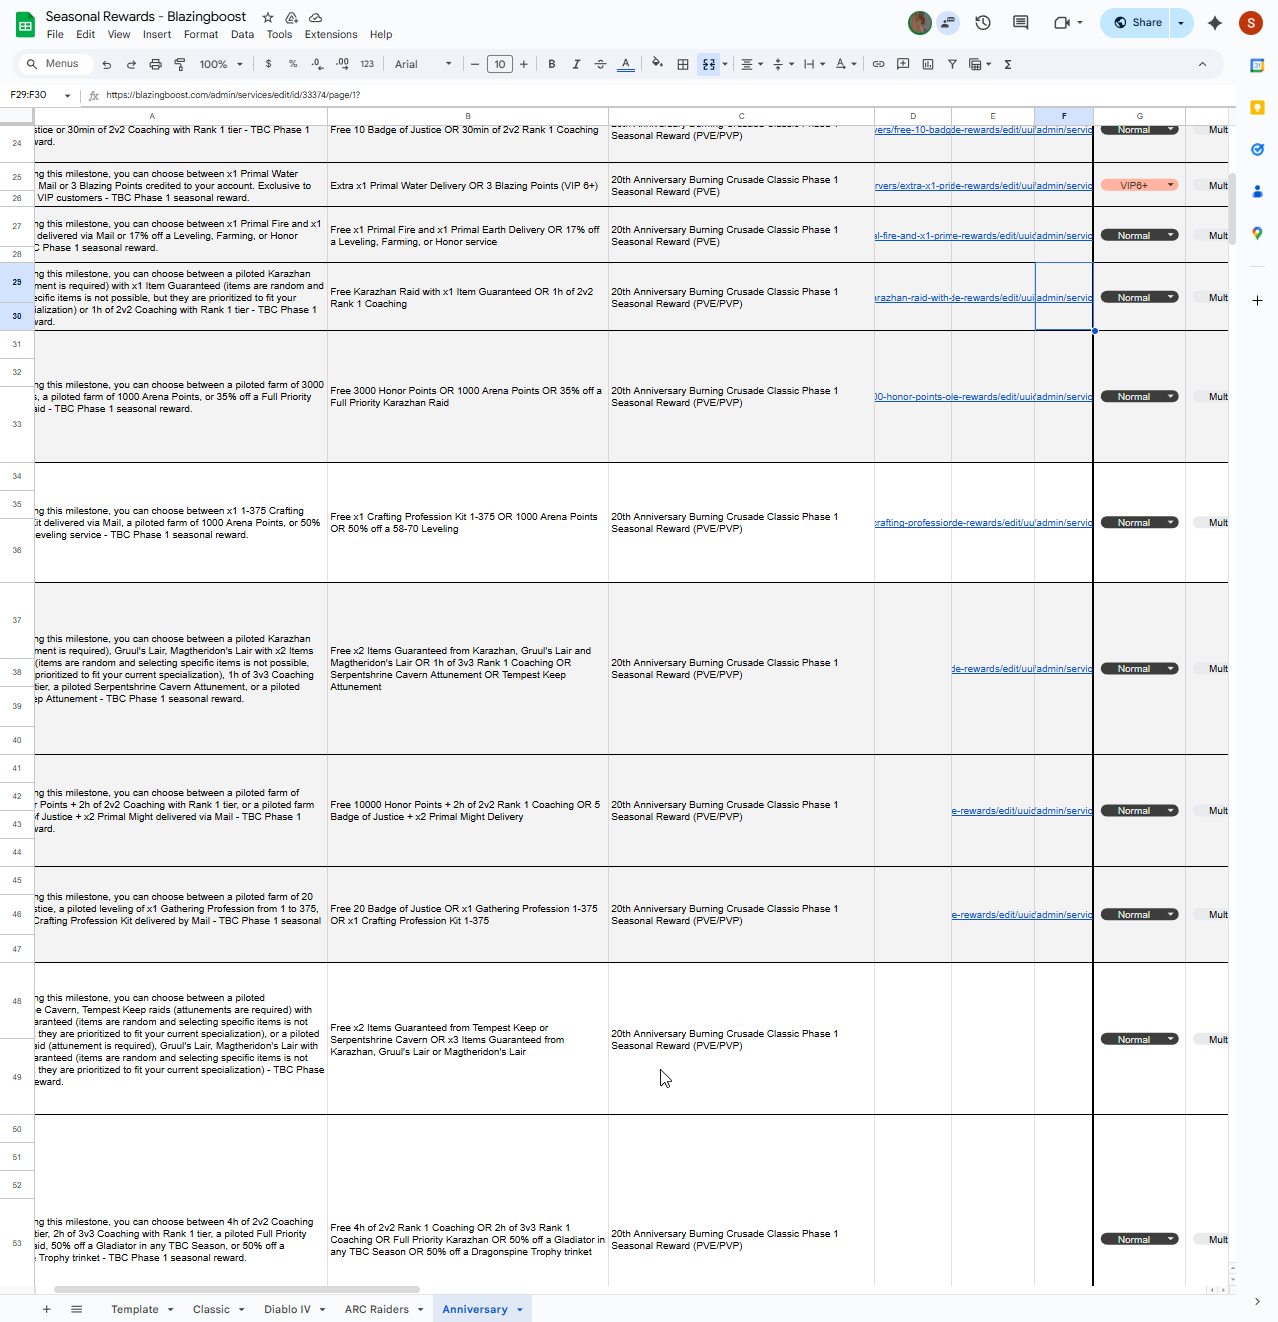Print the spreadsheet with the printer icon
1278x1322 pixels.
point(155,64)
